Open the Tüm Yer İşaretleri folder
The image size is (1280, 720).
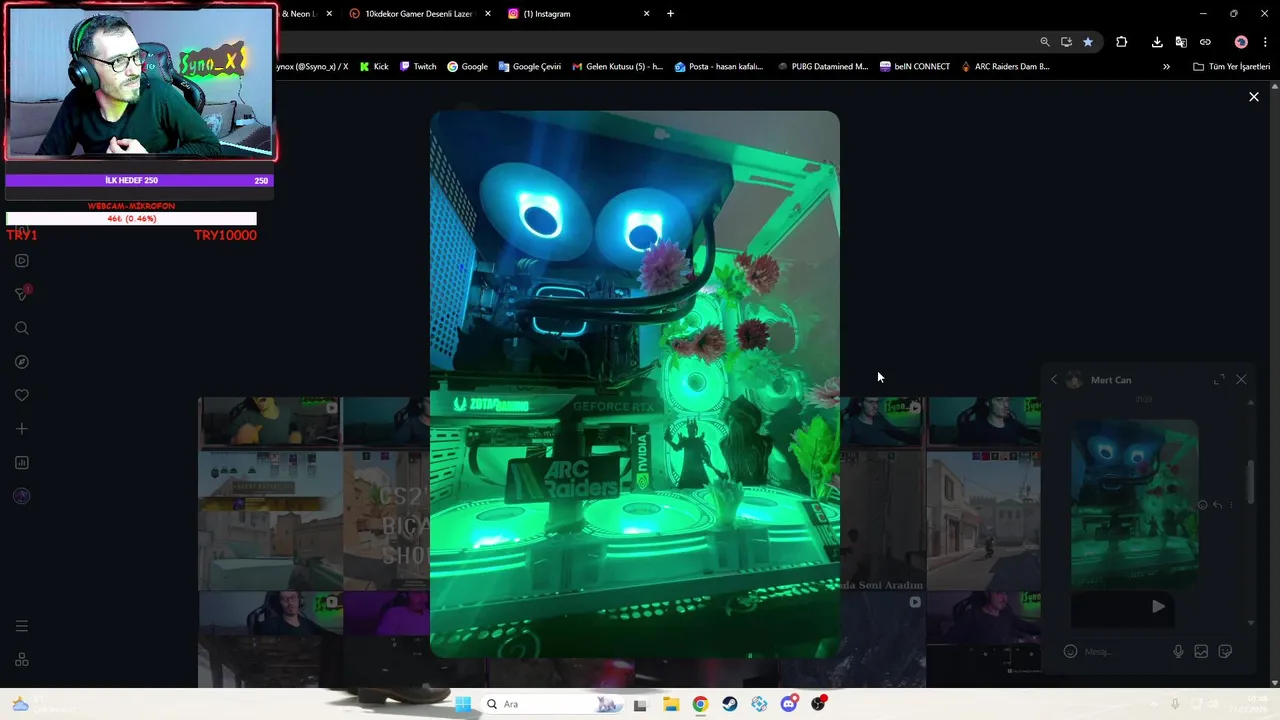click(1231, 67)
